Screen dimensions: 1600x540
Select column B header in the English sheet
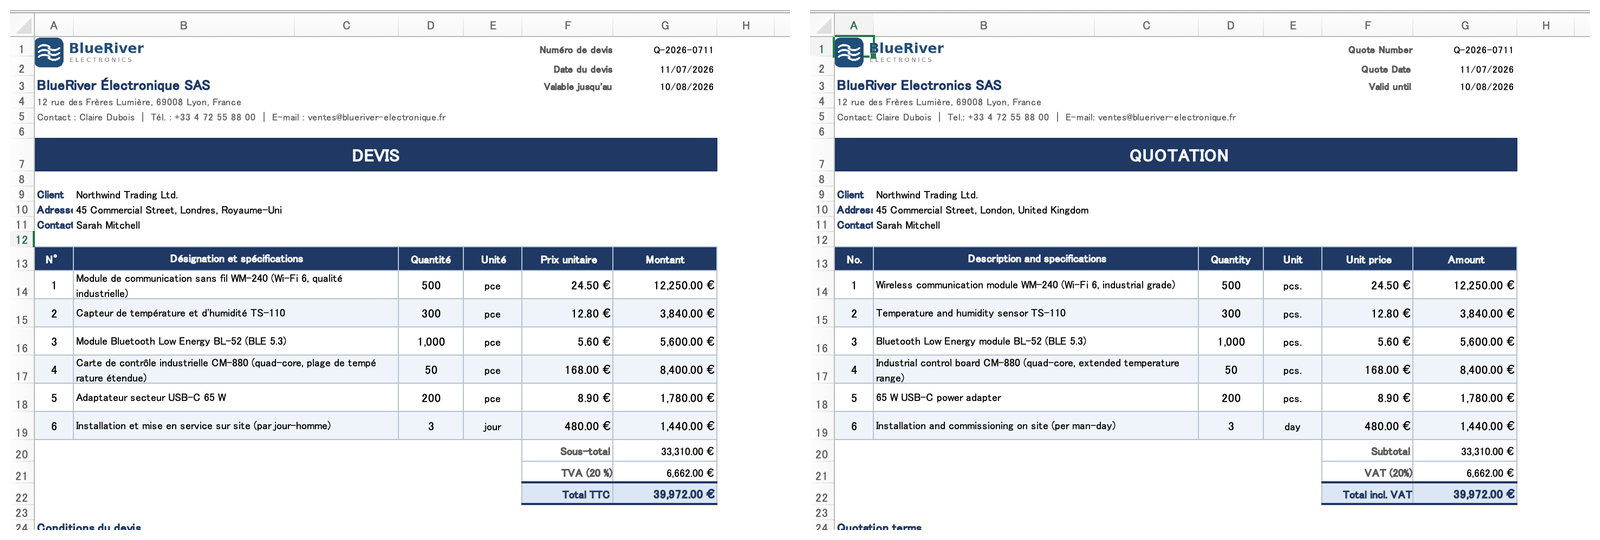(x=983, y=26)
